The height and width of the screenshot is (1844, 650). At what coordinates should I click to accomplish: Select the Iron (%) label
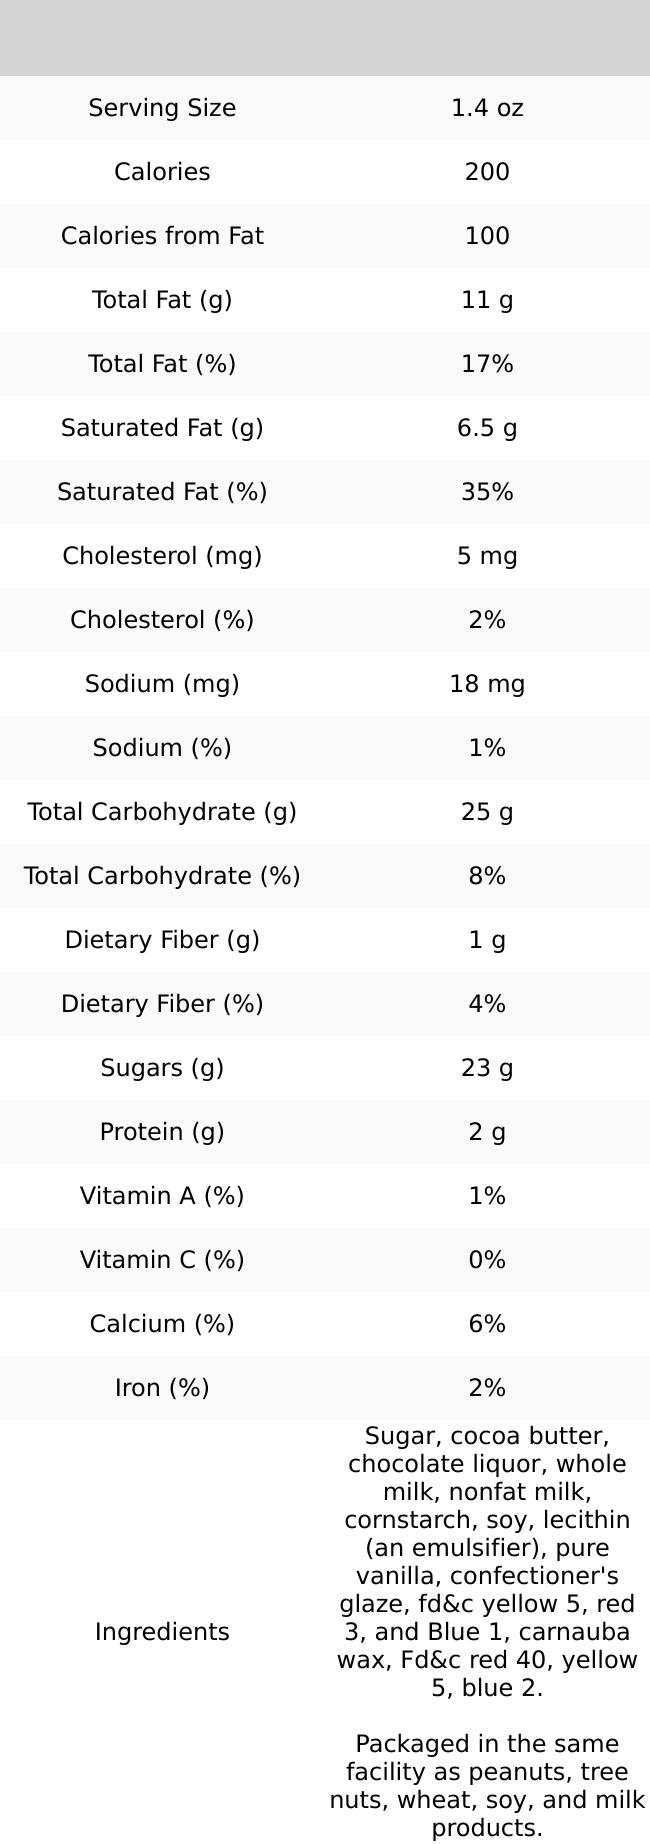click(x=162, y=1388)
